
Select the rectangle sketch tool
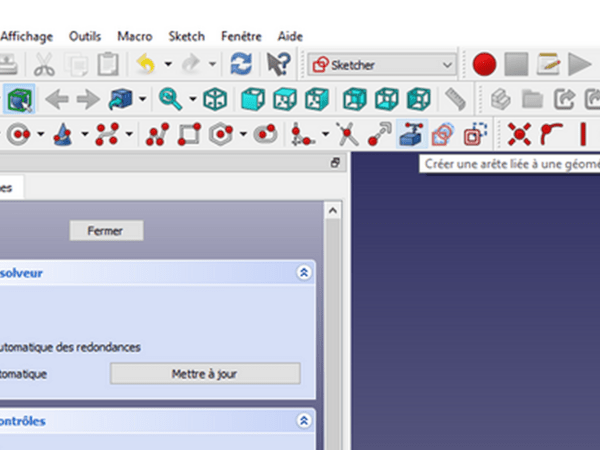pyautogui.click(x=190, y=133)
